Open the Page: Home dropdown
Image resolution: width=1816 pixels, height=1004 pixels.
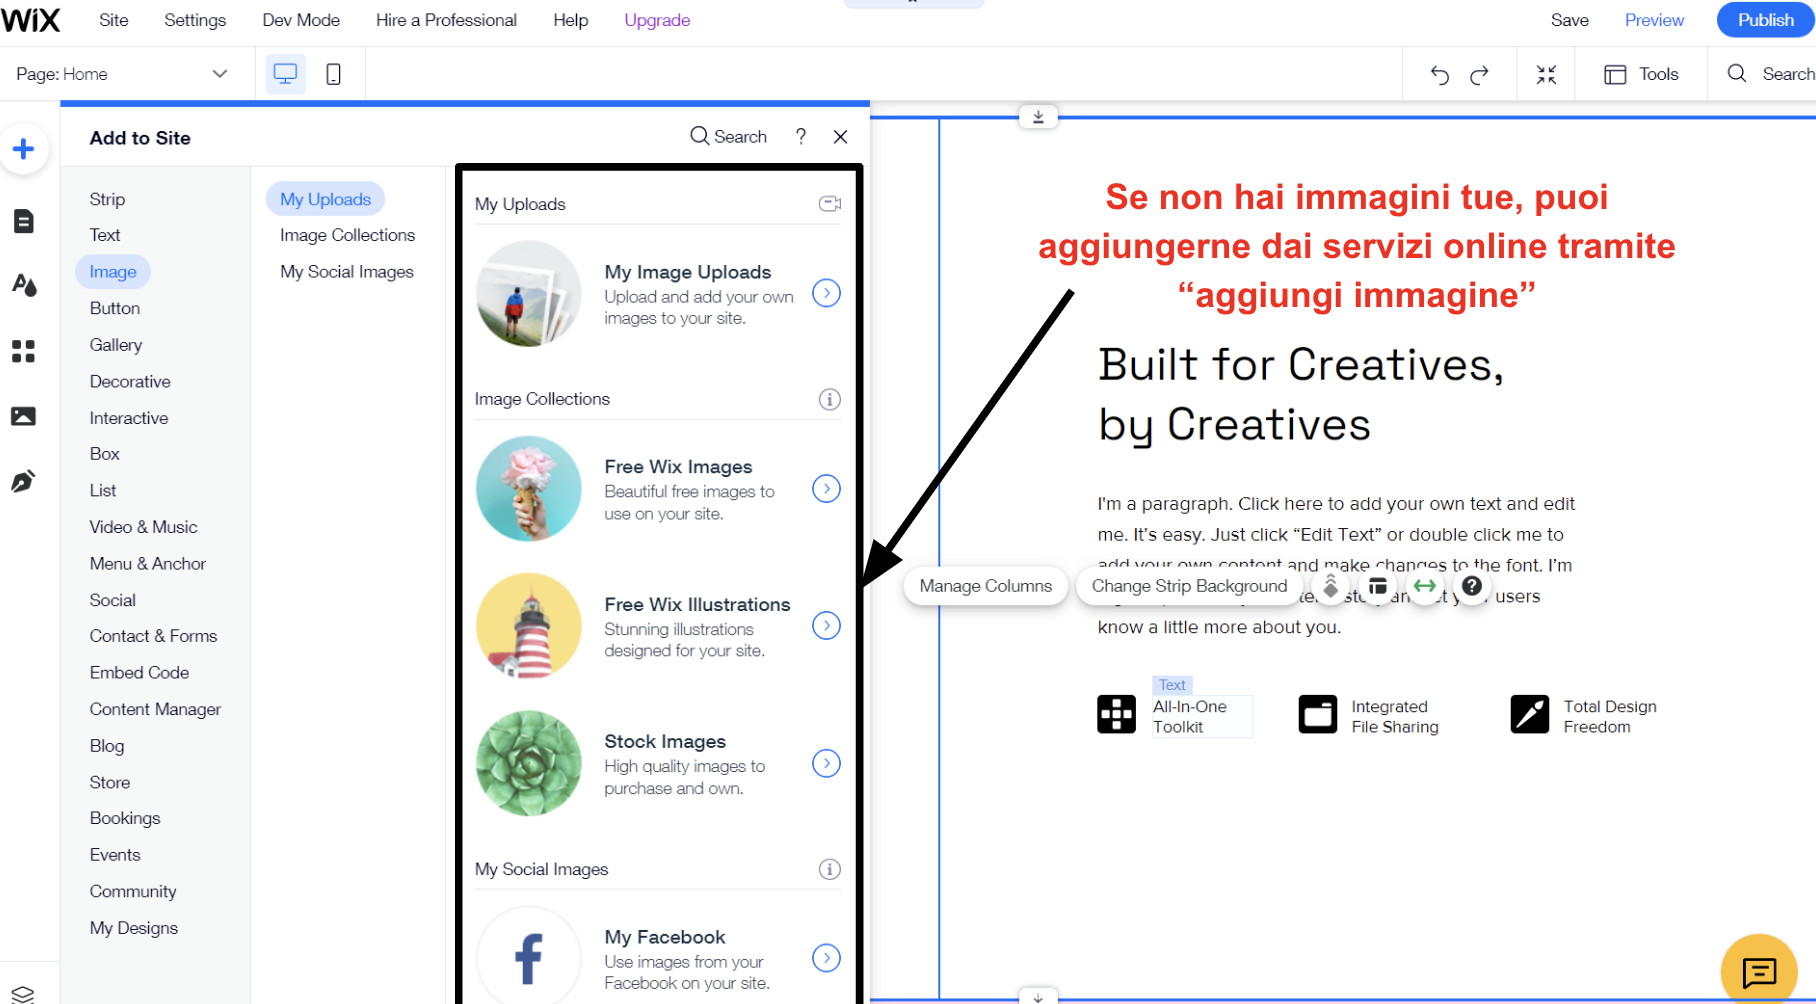coord(121,74)
